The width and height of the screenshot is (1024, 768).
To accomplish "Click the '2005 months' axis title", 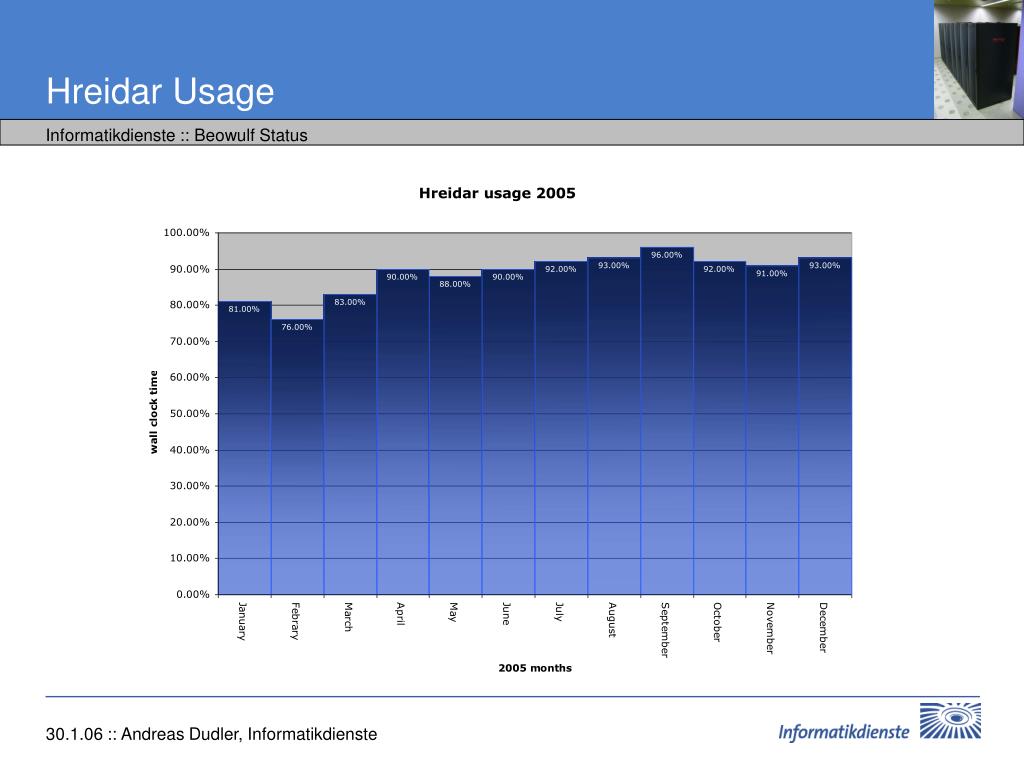I will pyautogui.click(x=535, y=668).
